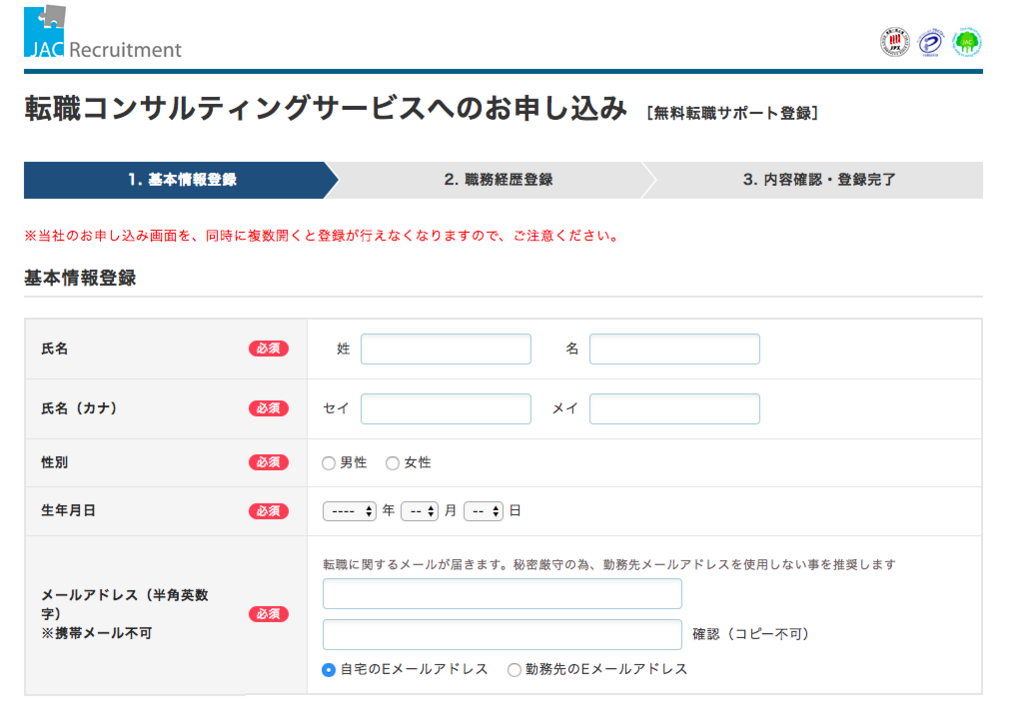Click the blue Privacy Mark badge
This screenshot has width=1024, height=711.
click(x=931, y=42)
